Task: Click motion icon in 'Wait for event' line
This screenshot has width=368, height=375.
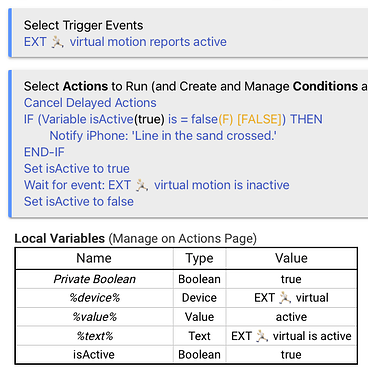Action: tap(142, 185)
